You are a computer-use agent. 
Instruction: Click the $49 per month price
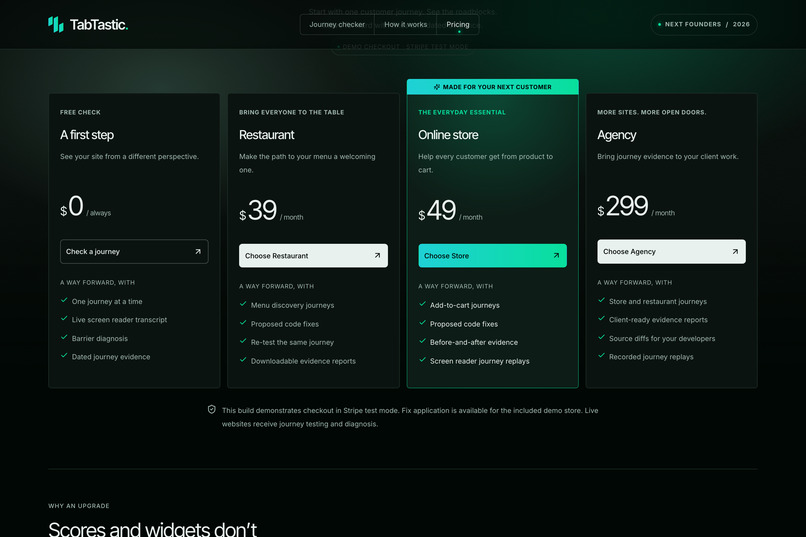click(450, 211)
